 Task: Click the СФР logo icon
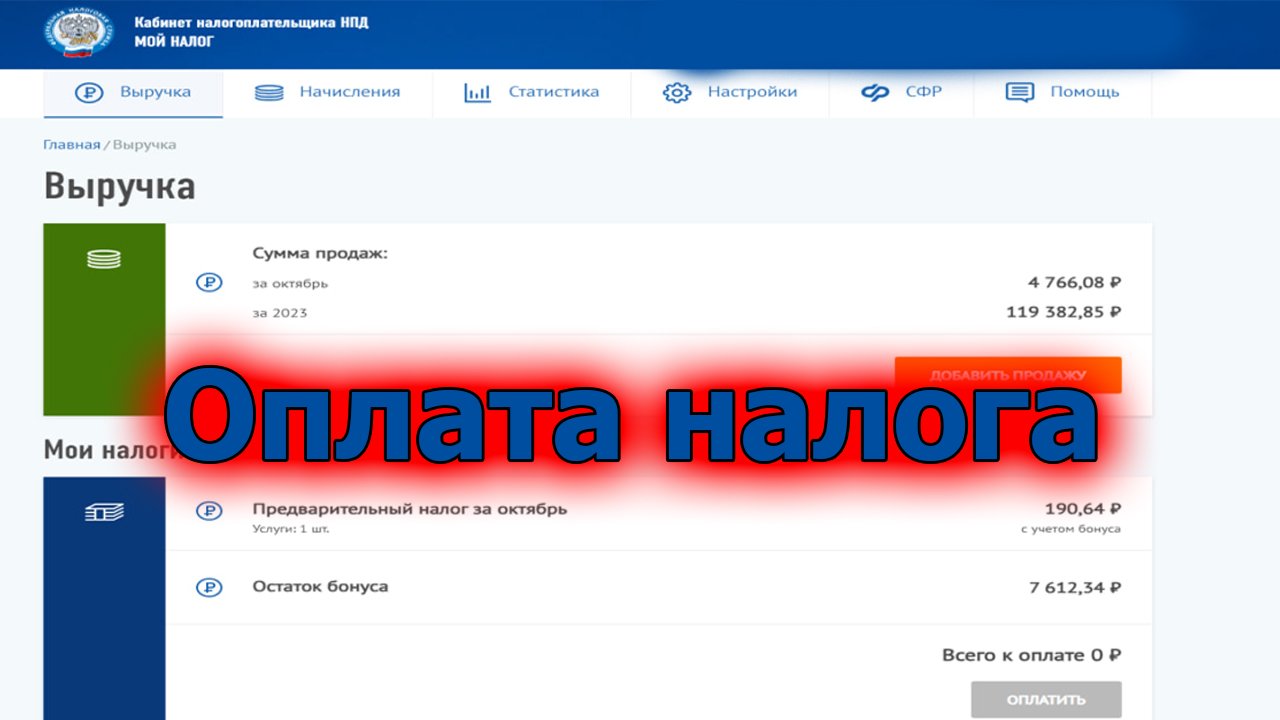point(875,93)
